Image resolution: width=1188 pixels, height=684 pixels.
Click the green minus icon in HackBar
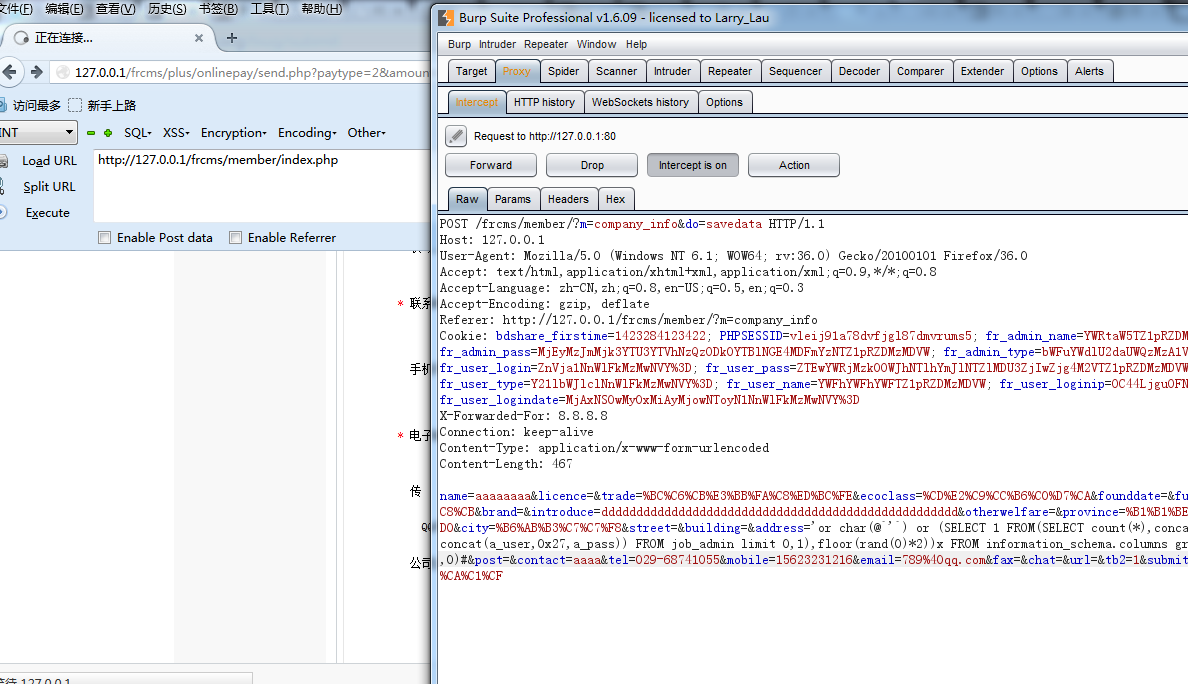(x=91, y=133)
